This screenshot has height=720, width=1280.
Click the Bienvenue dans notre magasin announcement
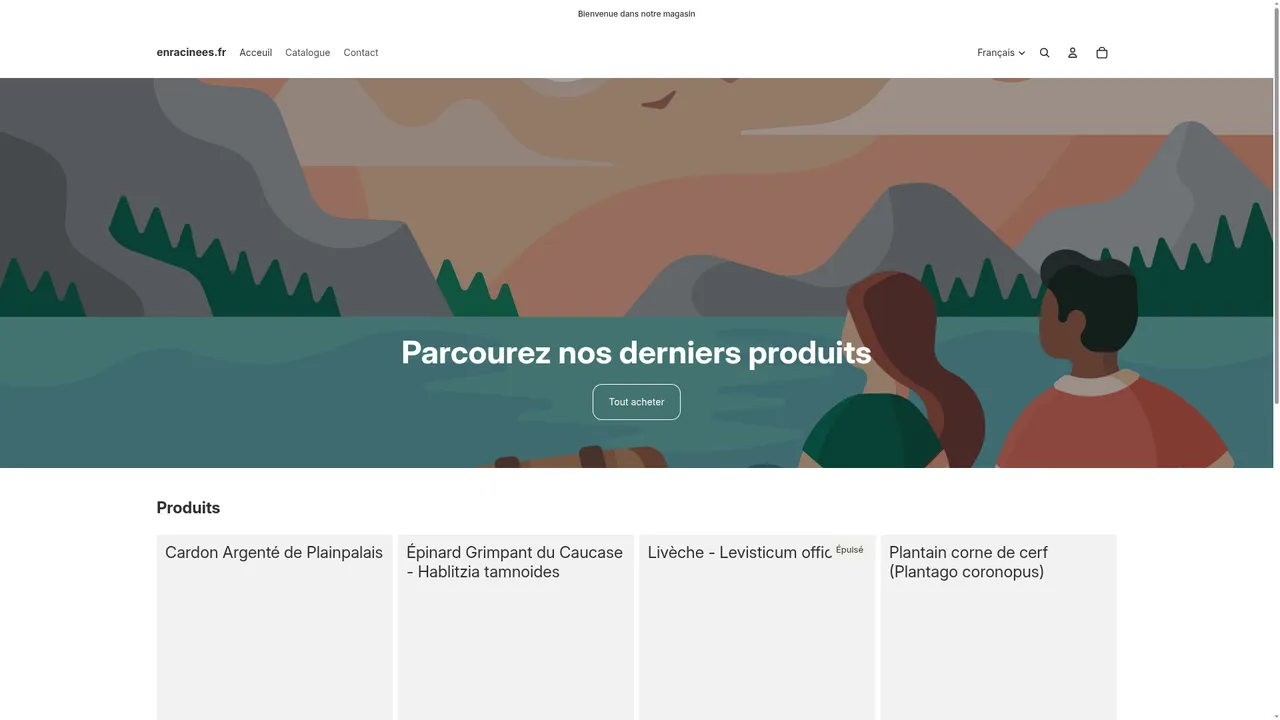tap(636, 14)
